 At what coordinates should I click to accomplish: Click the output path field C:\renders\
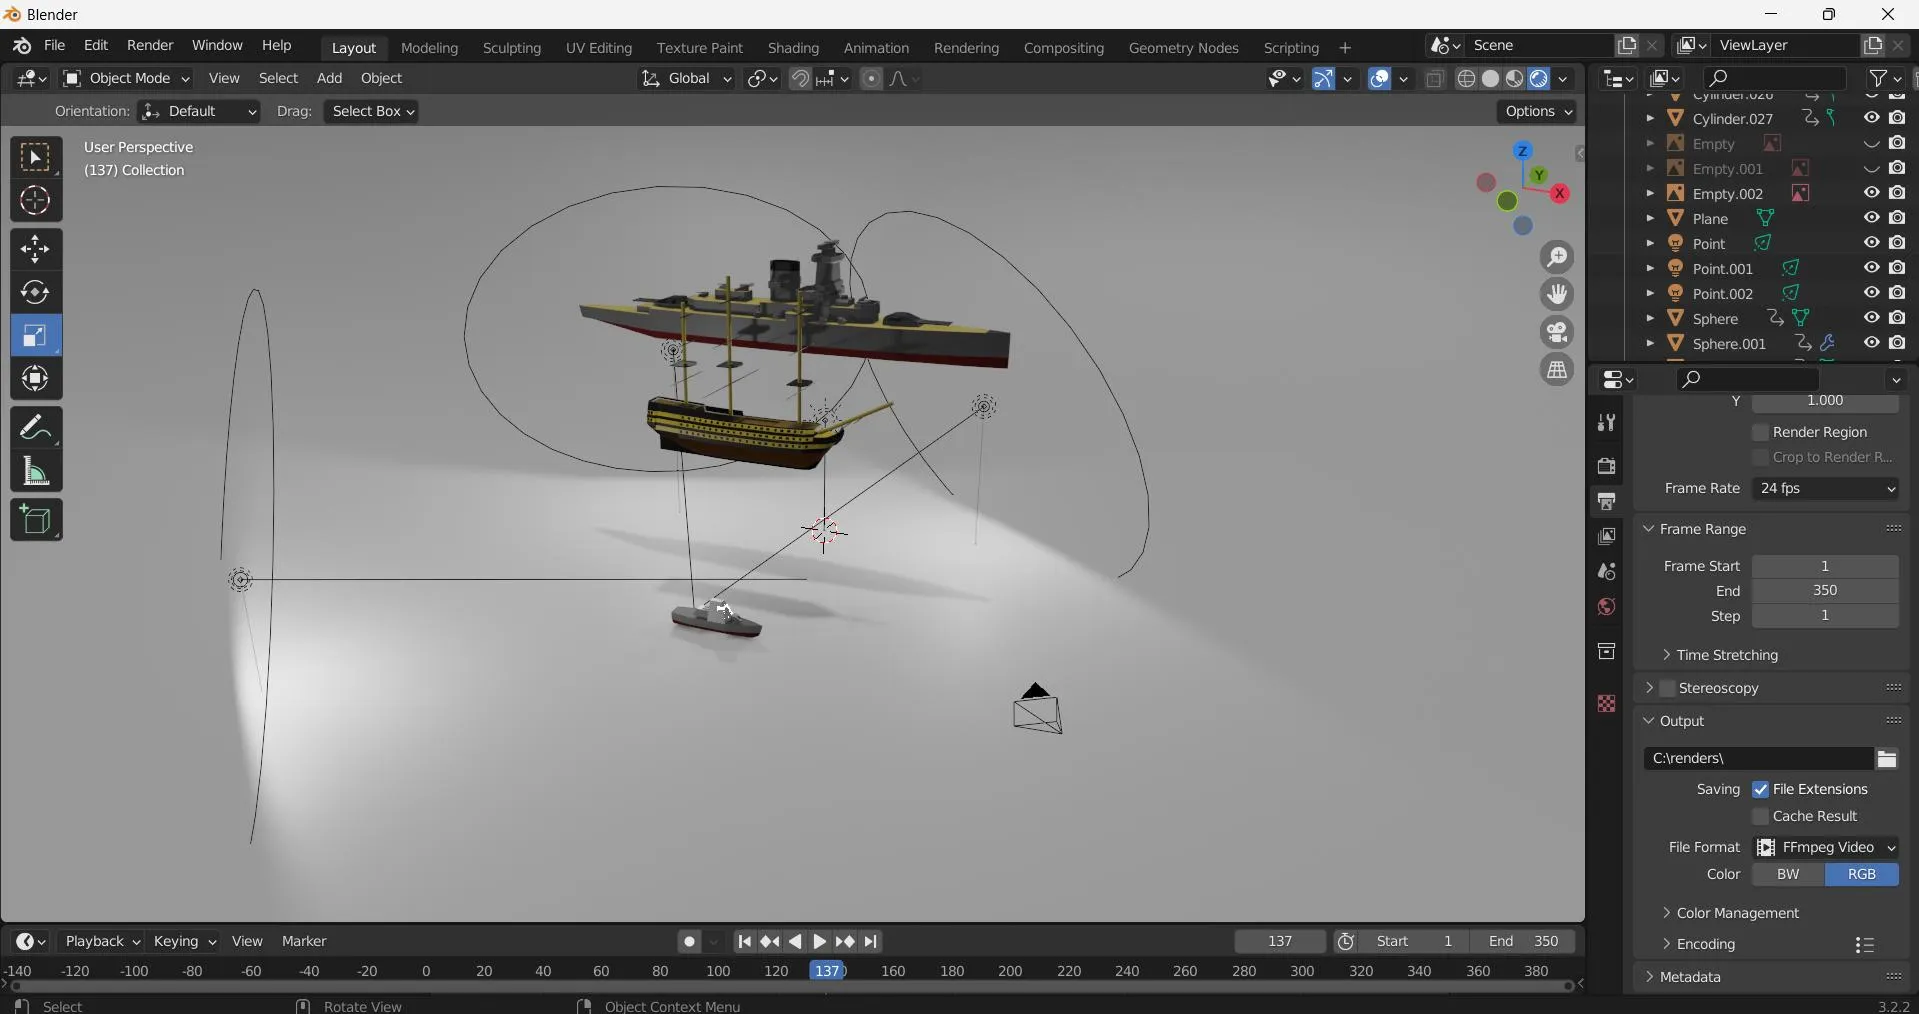coord(1757,758)
